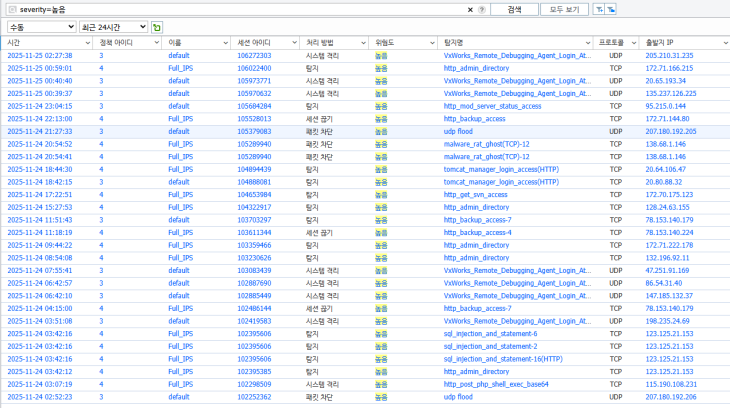Click the second filter icon at far right
This screenshot has width=730, height=408.
(611, 9)
